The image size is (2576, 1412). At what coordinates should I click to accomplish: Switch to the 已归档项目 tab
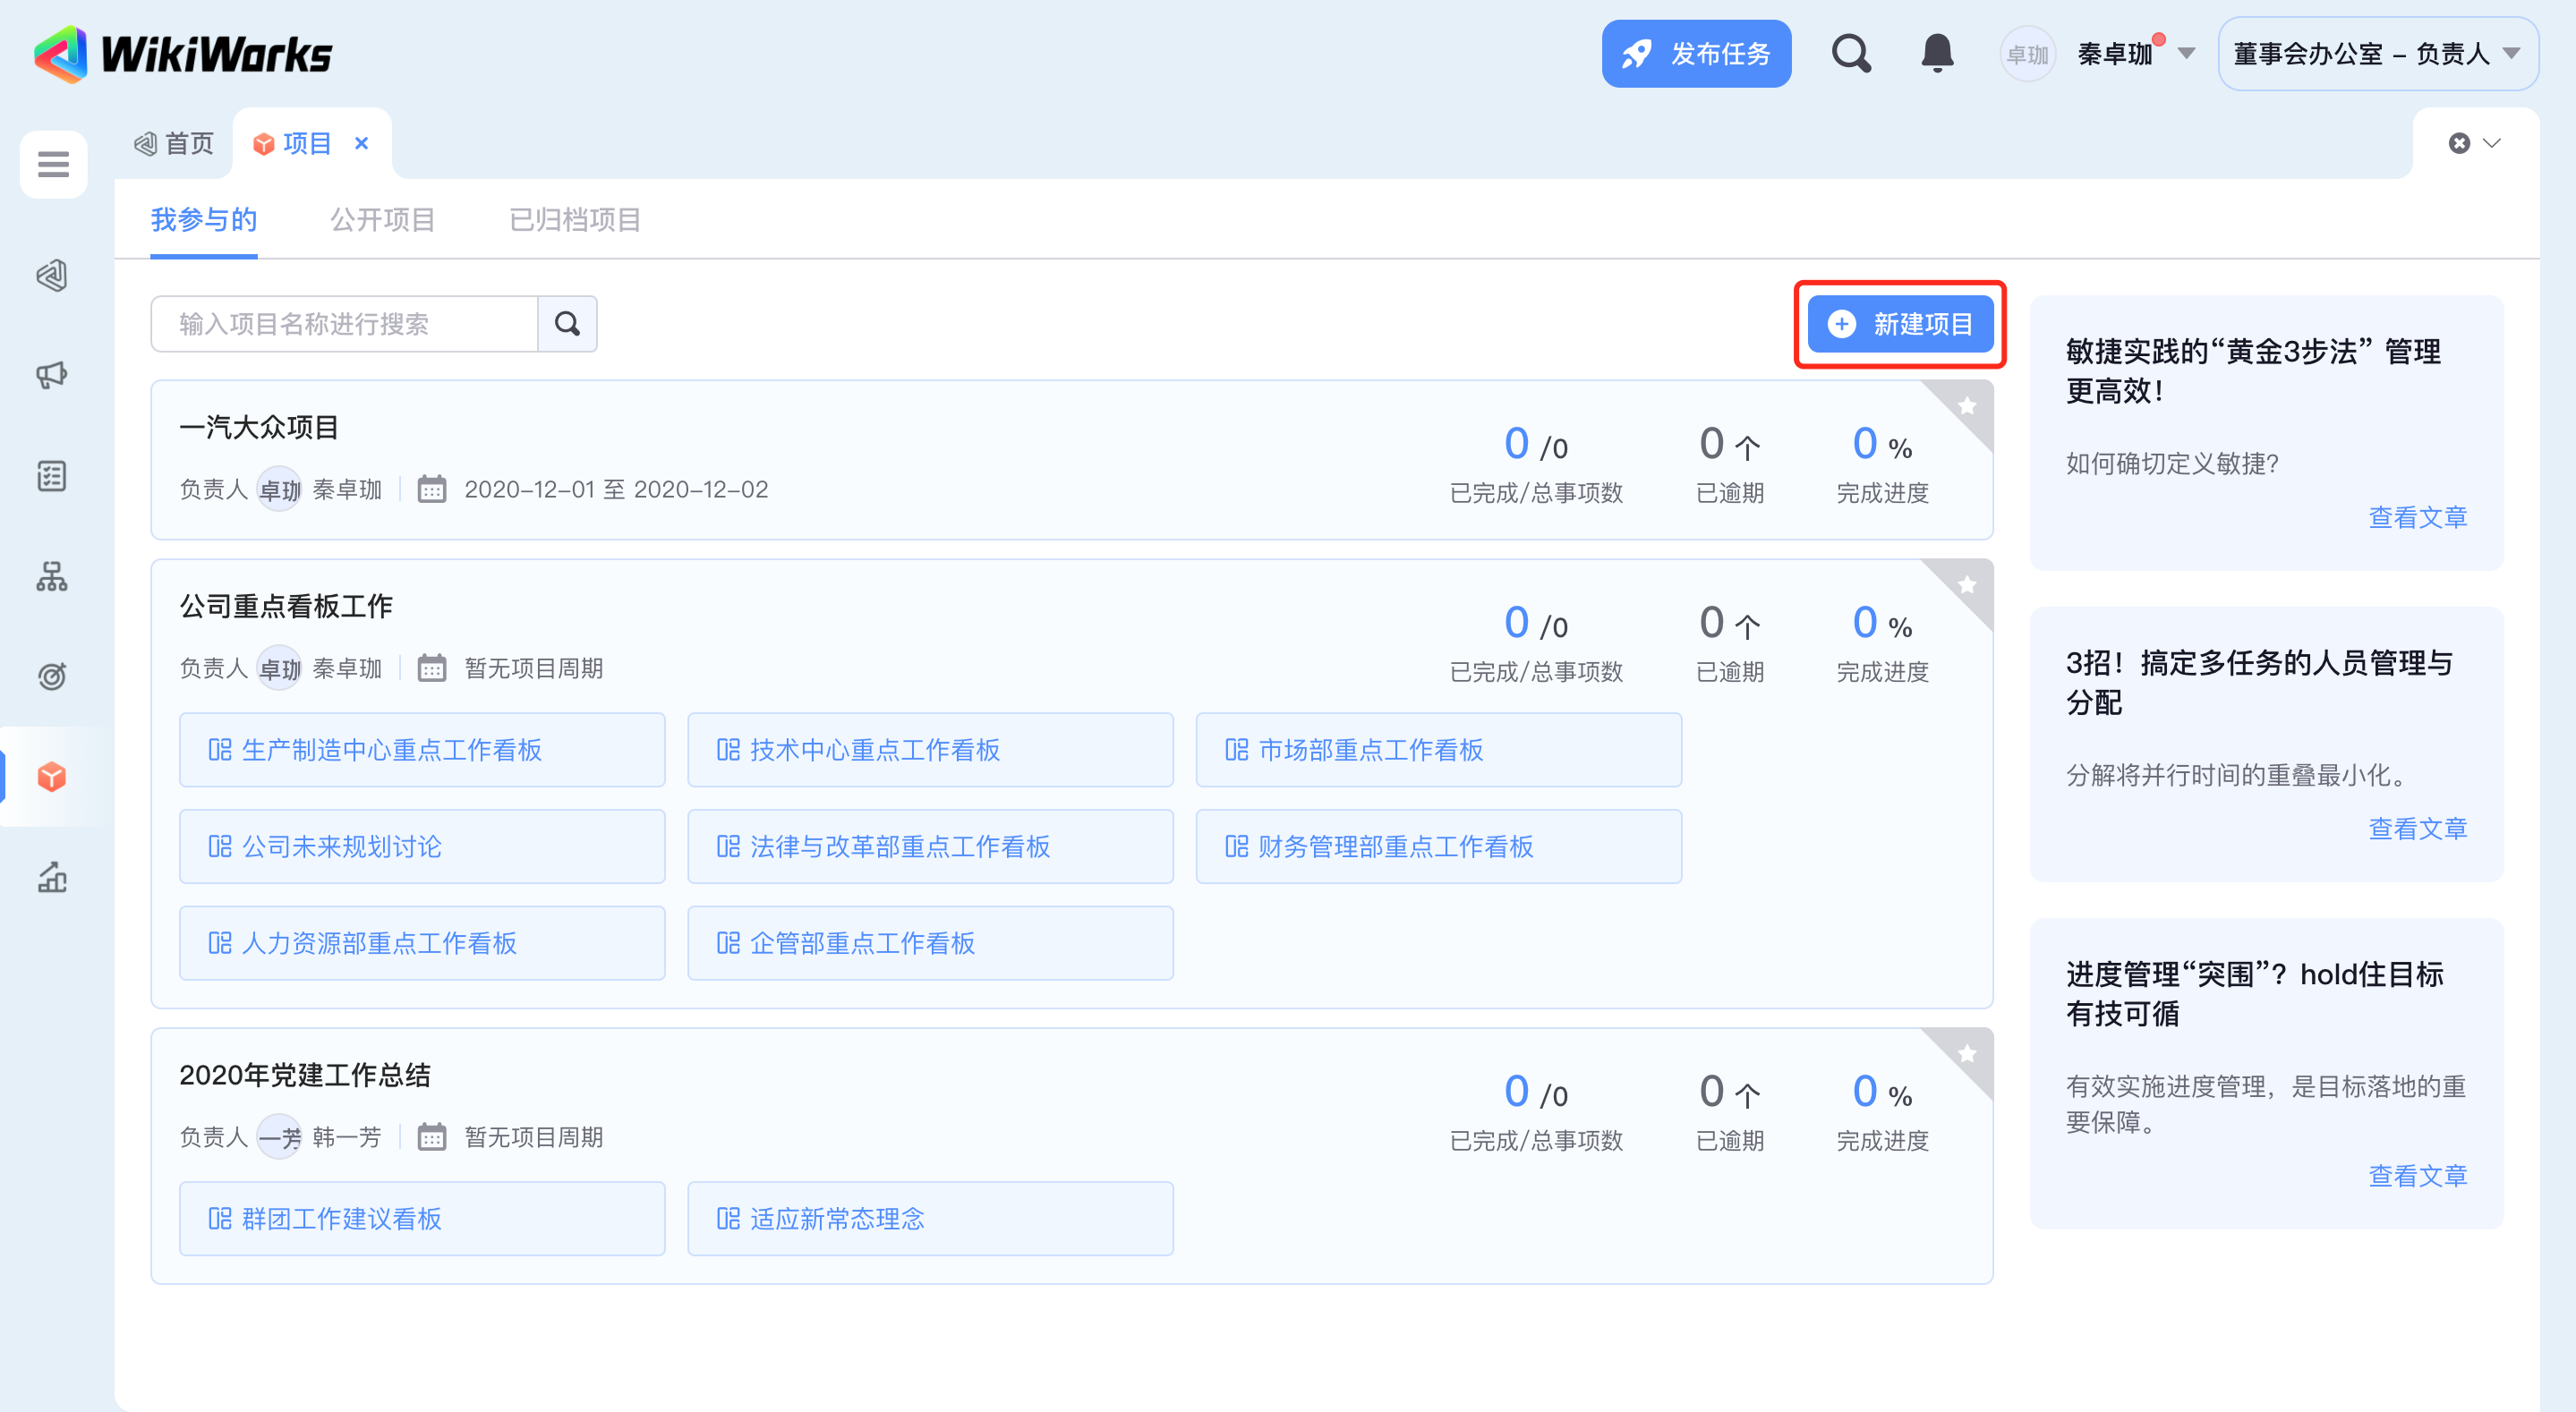(575, 219)
